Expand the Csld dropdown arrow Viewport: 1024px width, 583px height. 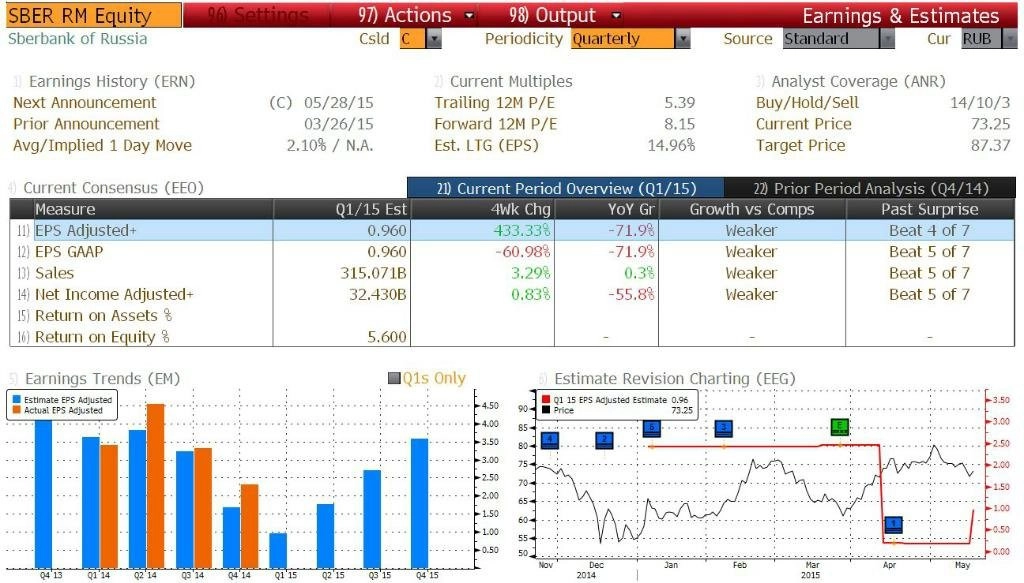coord(434,39)
